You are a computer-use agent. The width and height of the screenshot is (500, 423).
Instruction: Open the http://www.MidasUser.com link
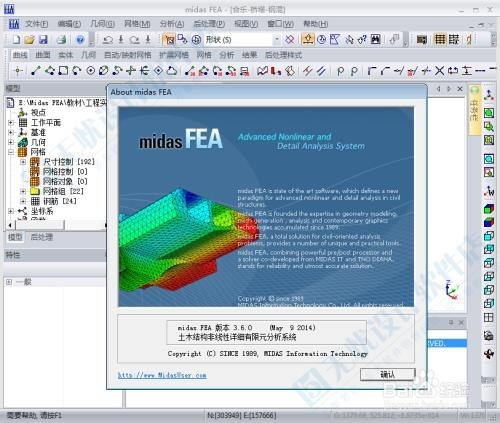pyautogui.click(x=162, y=375)
